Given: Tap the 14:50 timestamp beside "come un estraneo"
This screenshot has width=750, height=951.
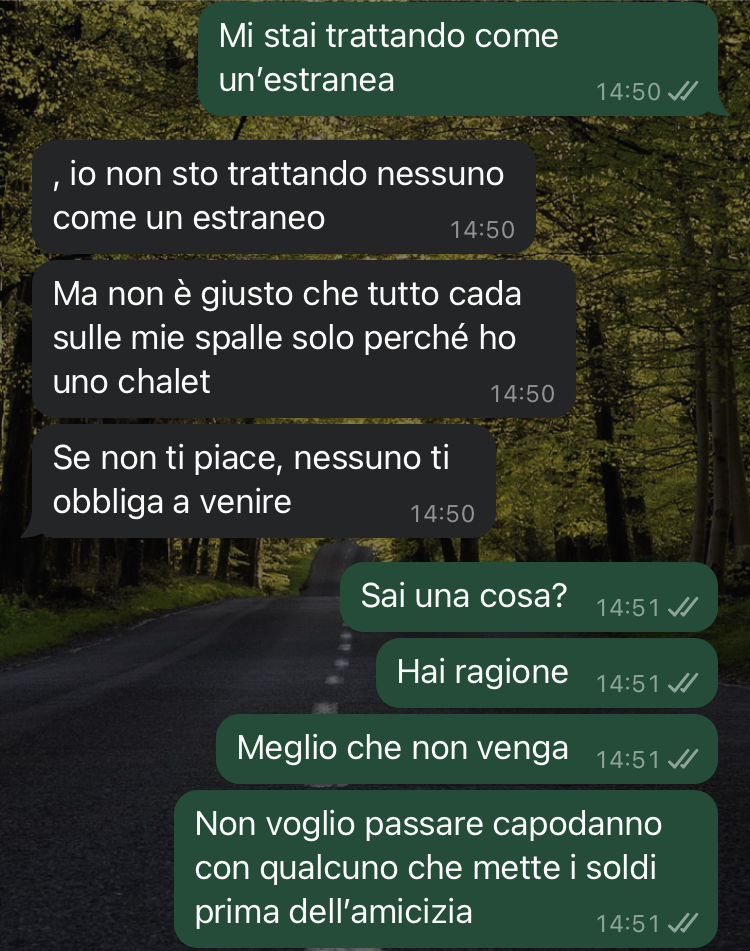Looking at the screenshot, I should [x=482, y=230].
